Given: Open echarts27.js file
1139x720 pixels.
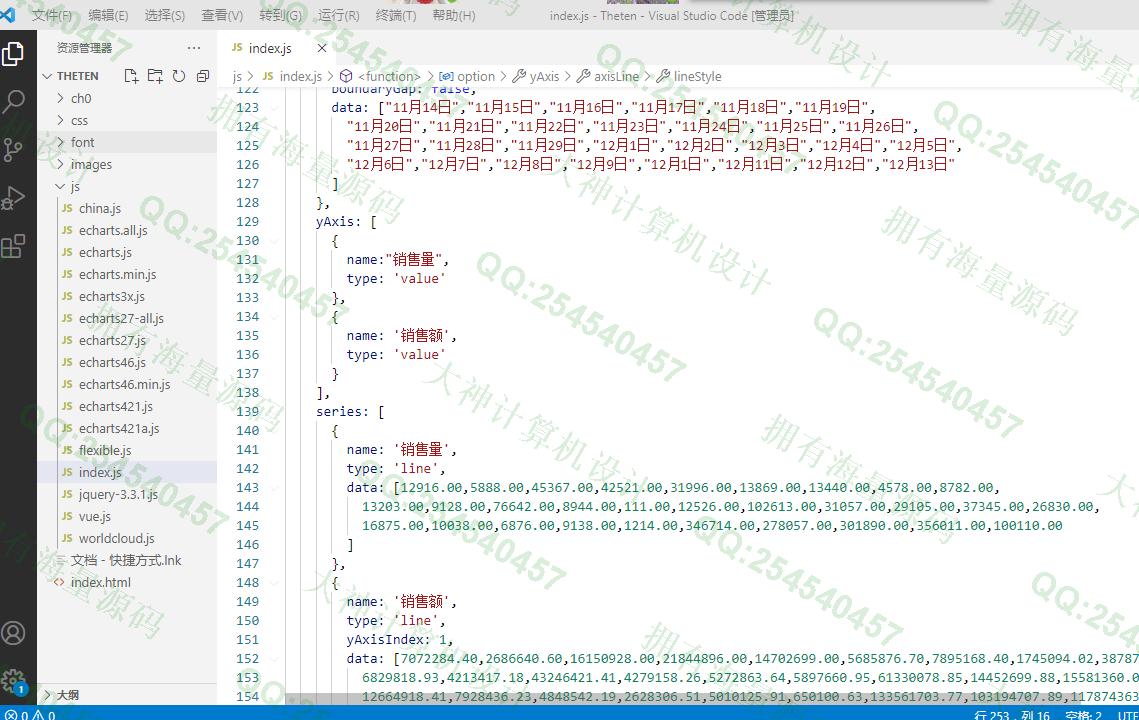Looking at the screenshot, I should click(127, 340).
